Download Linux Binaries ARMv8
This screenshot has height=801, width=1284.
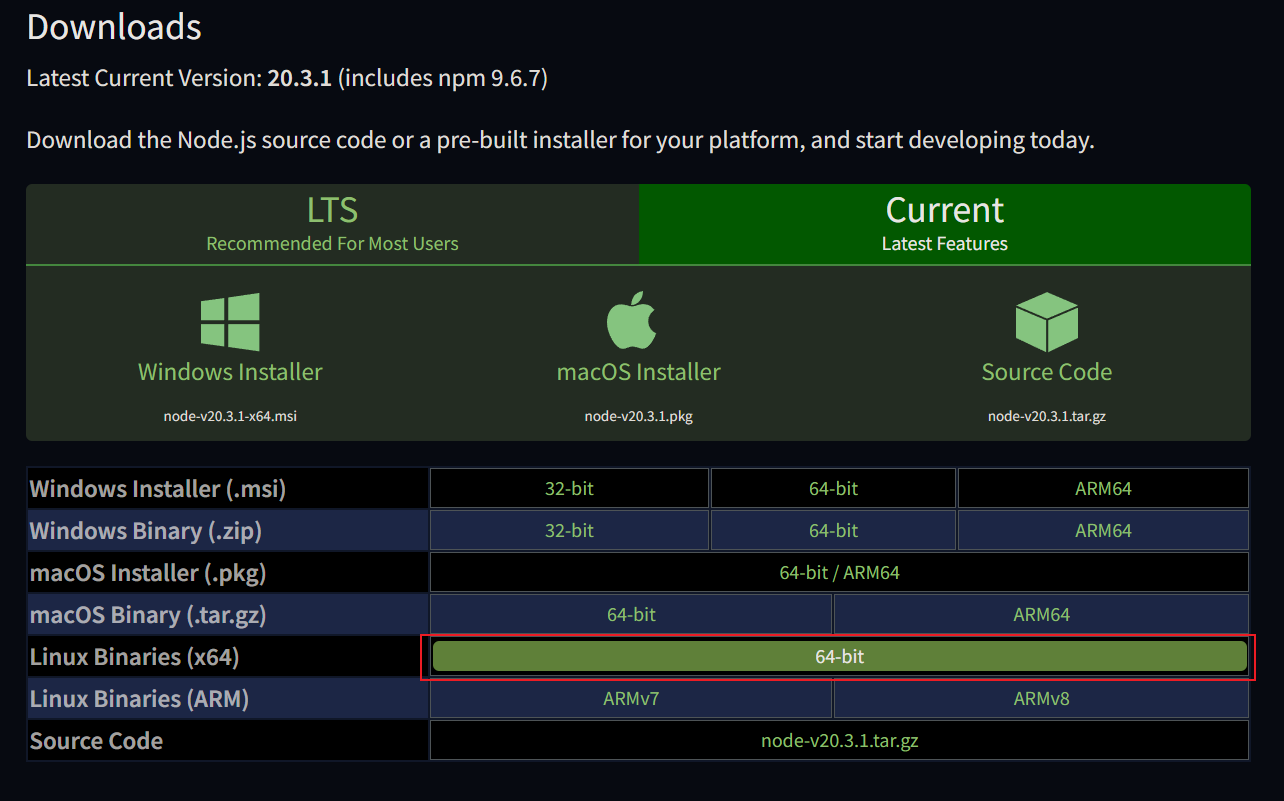pos(1041,699)
